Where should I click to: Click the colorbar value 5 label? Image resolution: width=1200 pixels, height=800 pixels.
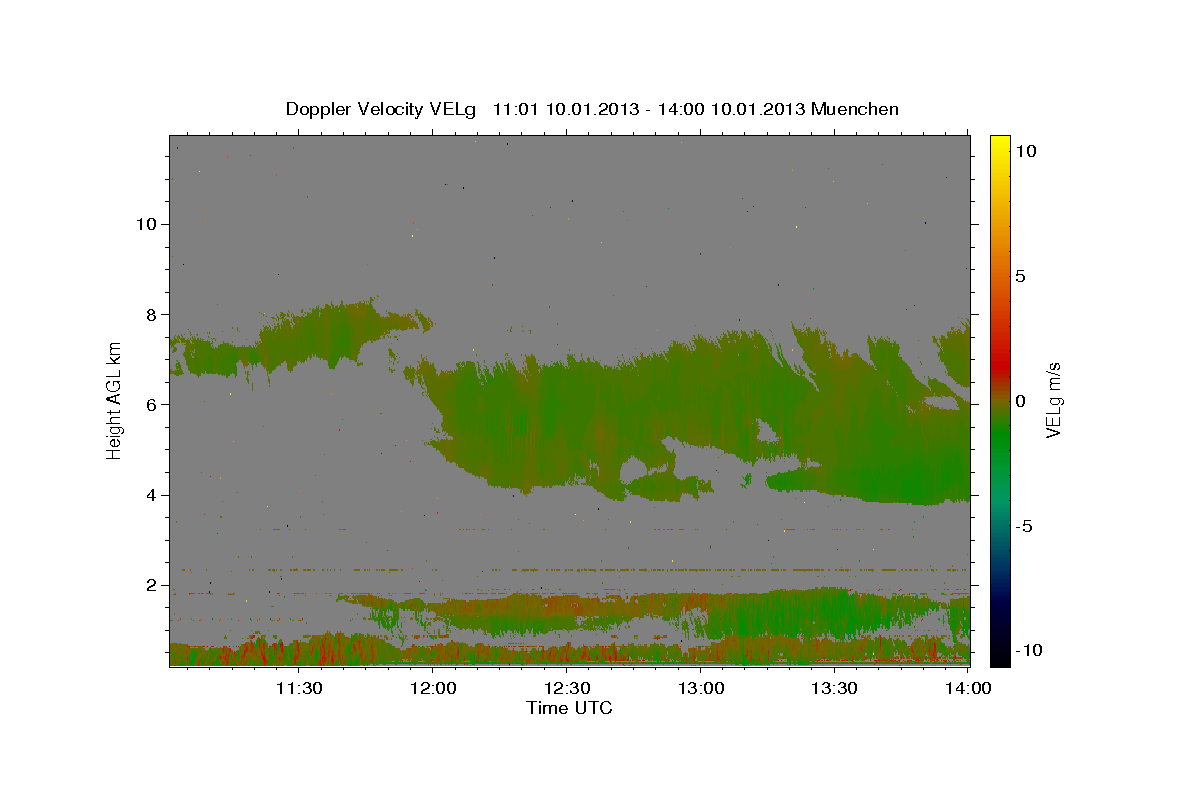click(1020, 276)
